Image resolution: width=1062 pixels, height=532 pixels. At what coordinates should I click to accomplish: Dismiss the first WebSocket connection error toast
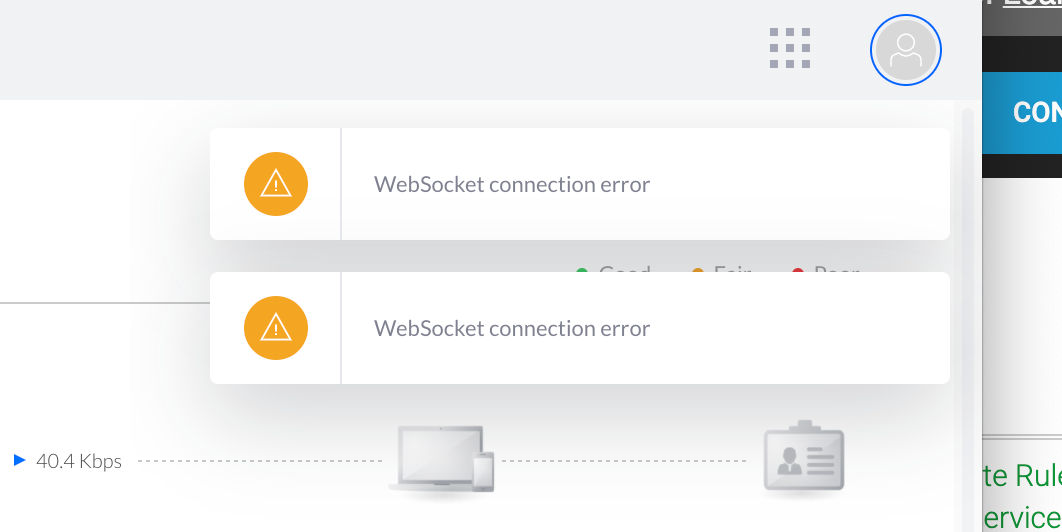click(580, 184)
